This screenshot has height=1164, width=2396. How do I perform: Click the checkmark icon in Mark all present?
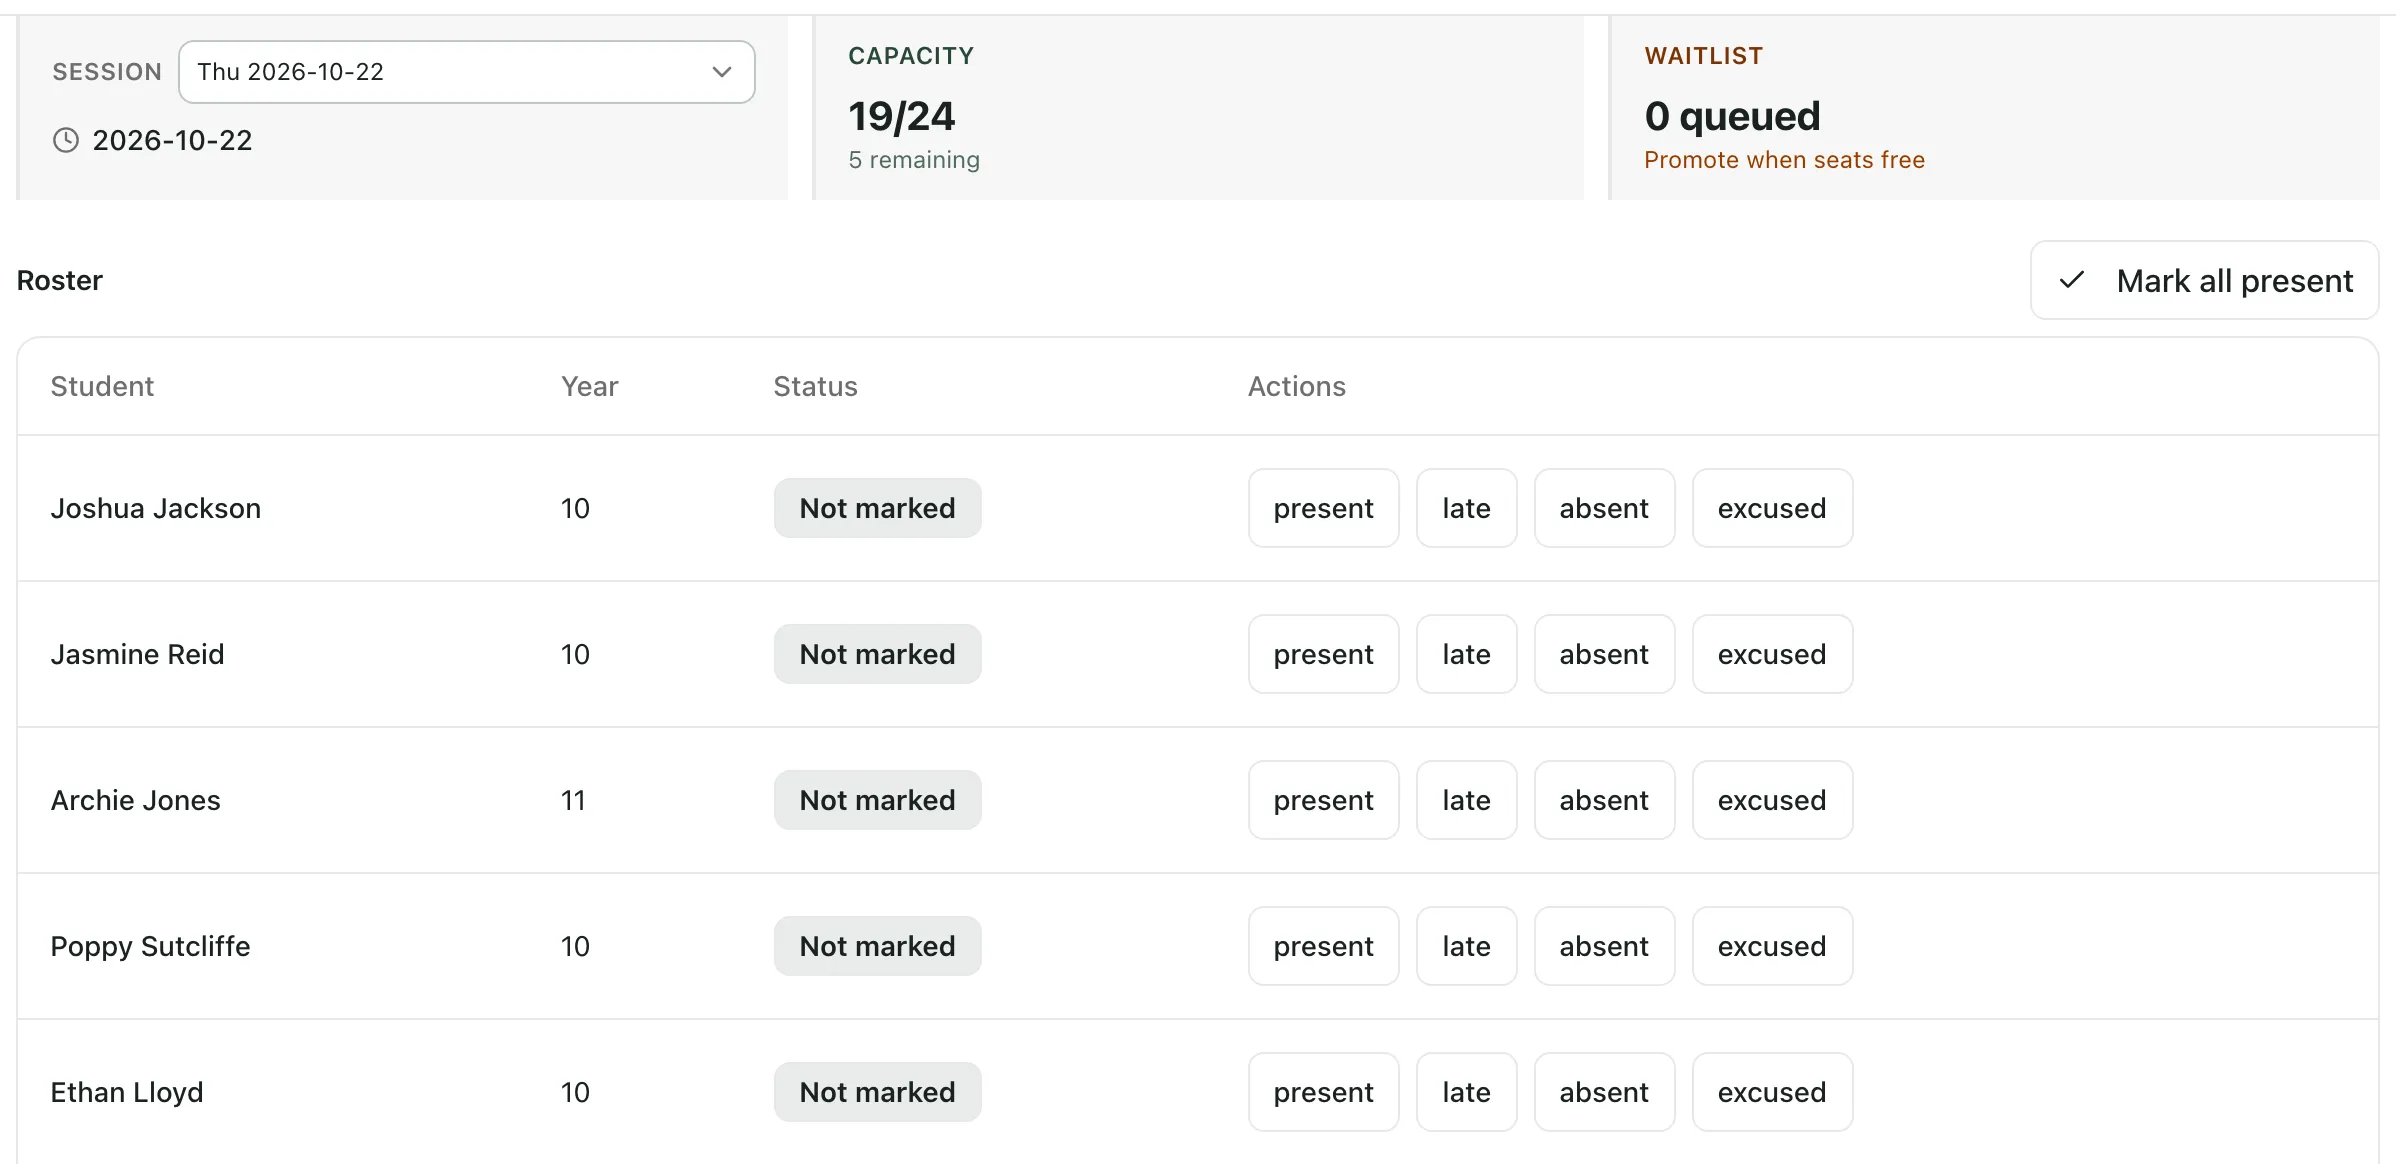click(x=2072, y=280)
